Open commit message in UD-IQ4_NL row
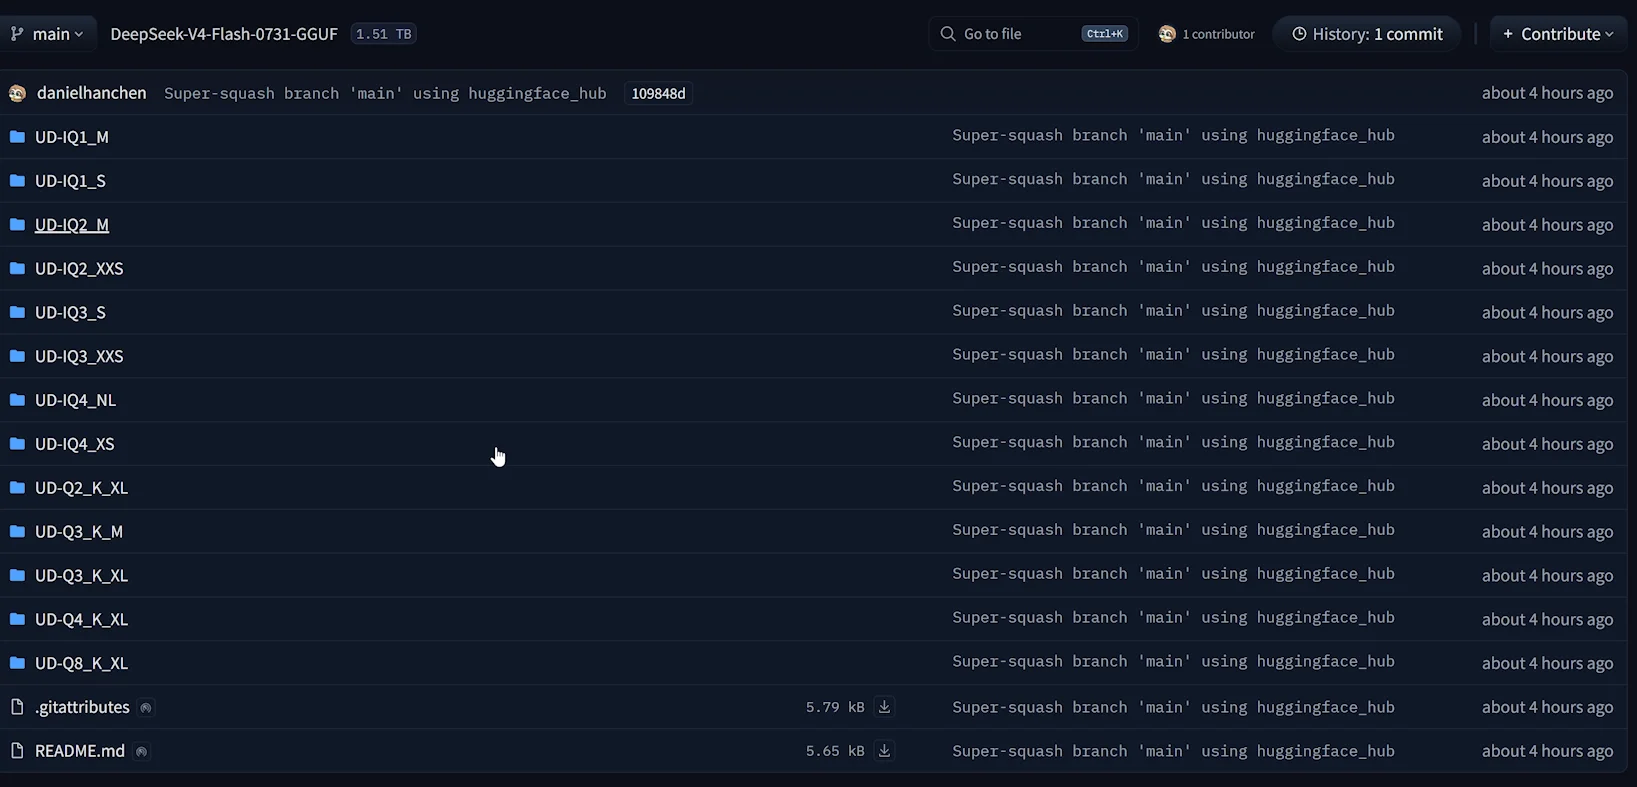Viewport: 1637px width, 787px height. [x=1173, y=398]
